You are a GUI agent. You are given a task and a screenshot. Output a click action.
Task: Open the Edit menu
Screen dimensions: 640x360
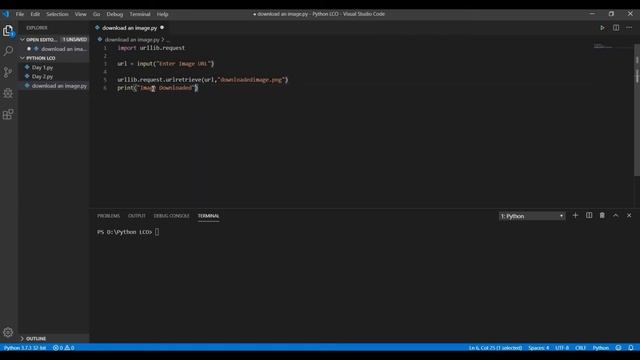pyautogui.click(x=35, y=14)
